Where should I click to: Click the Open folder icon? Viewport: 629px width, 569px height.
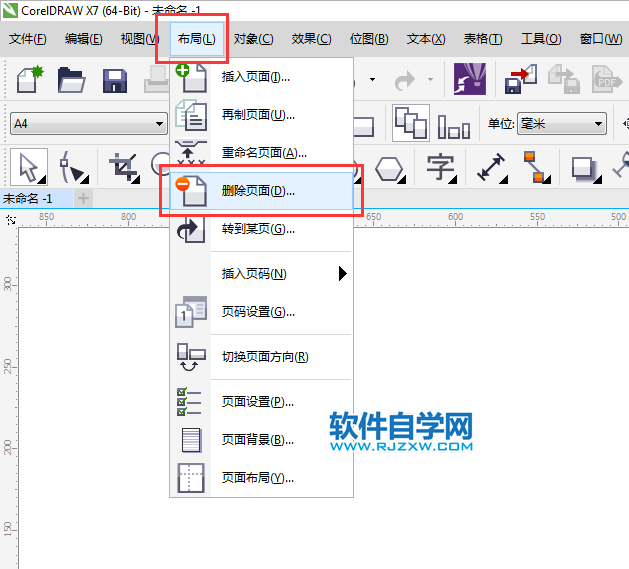coord(71,80)
